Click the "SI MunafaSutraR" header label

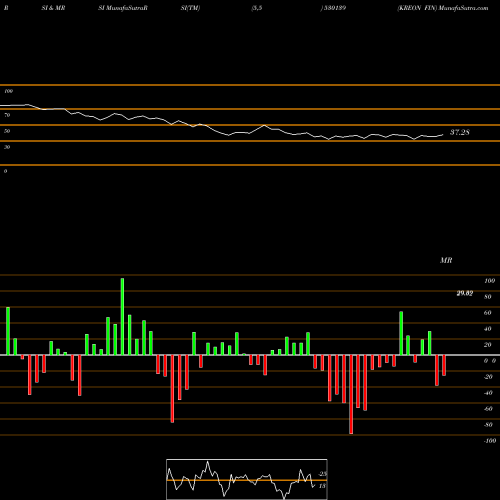coord(123,8)
